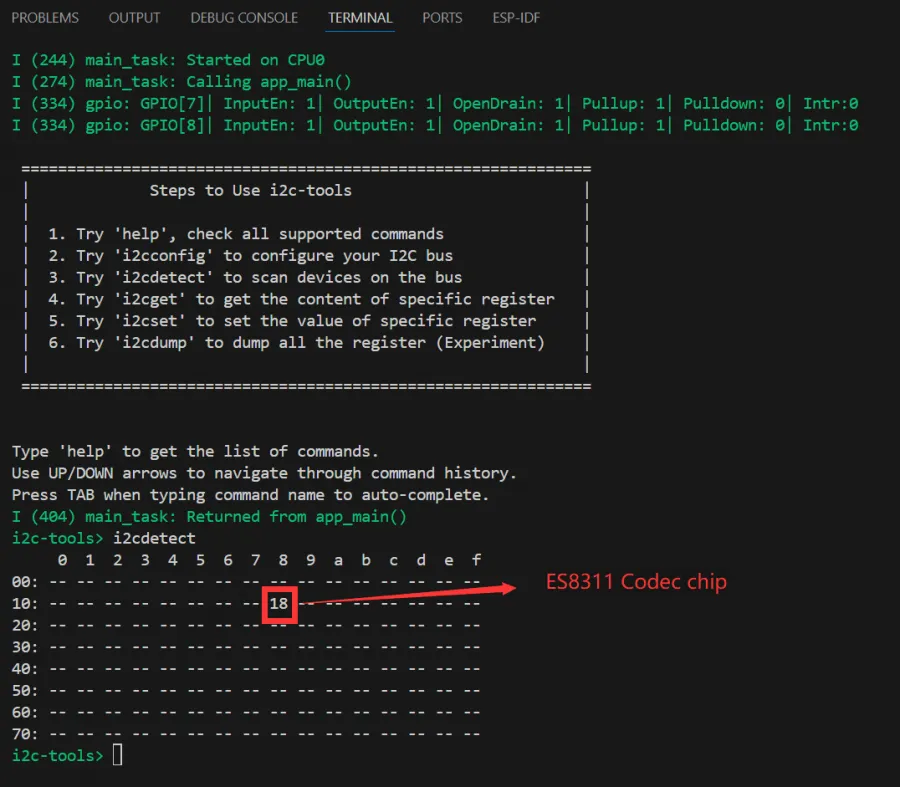This screenshot has height=787, width=900.
Task: Switch to the PROBLEMS tab
Action: point(45,17)
